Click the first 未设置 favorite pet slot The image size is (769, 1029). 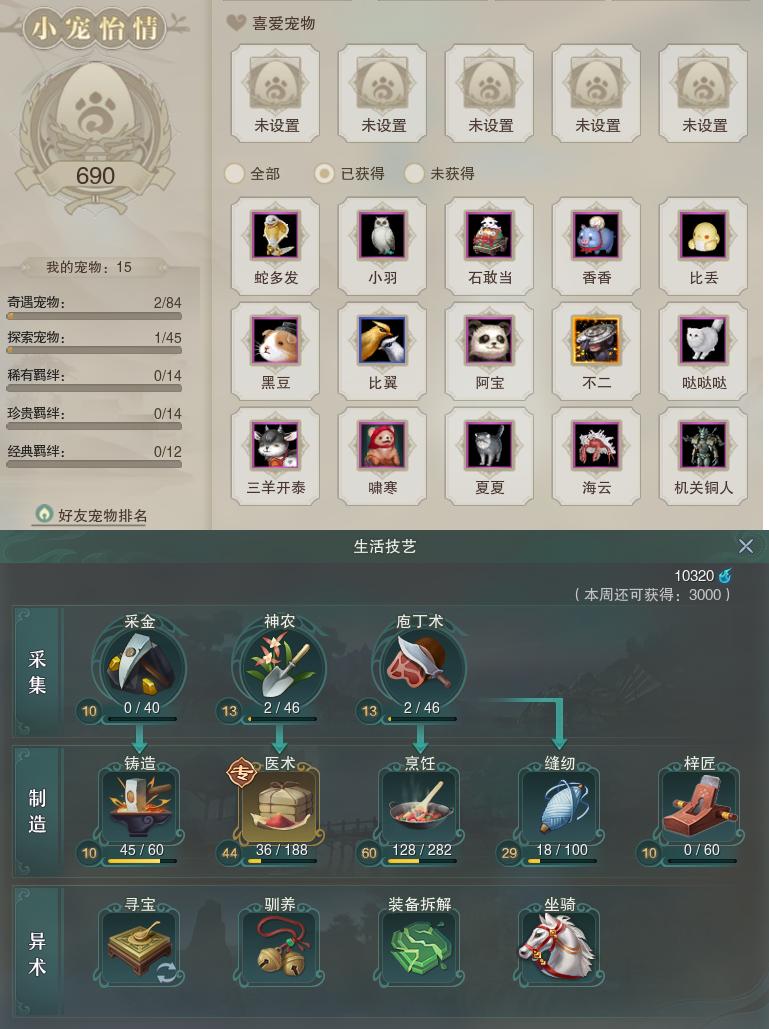click(x=276, y=93)
